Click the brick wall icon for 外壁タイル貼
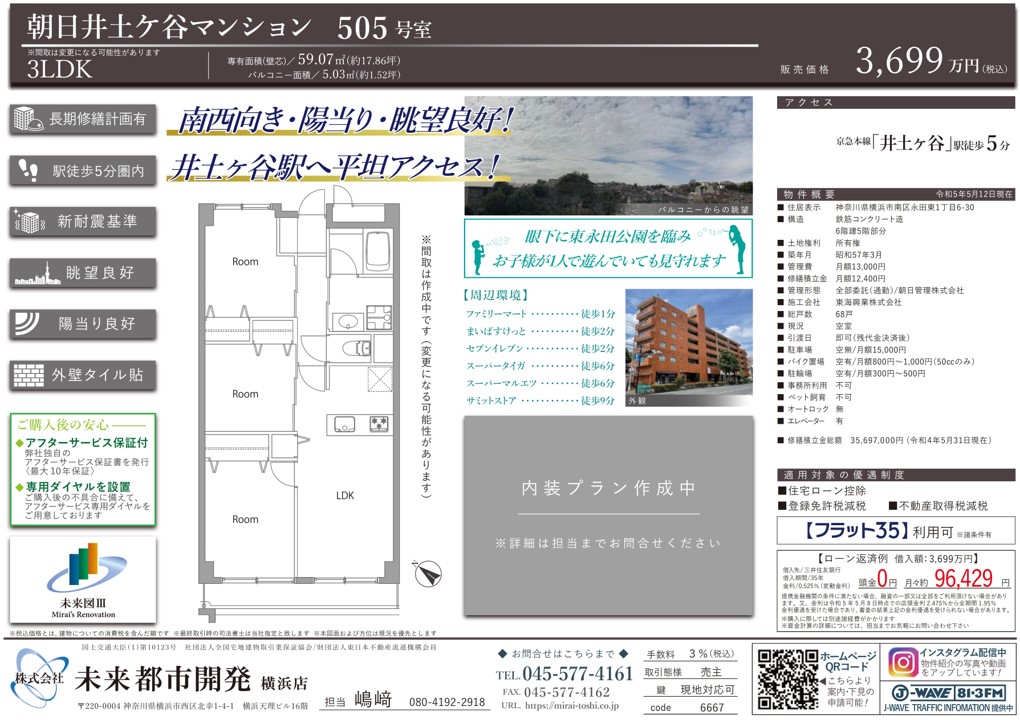 tap(27, 375)
